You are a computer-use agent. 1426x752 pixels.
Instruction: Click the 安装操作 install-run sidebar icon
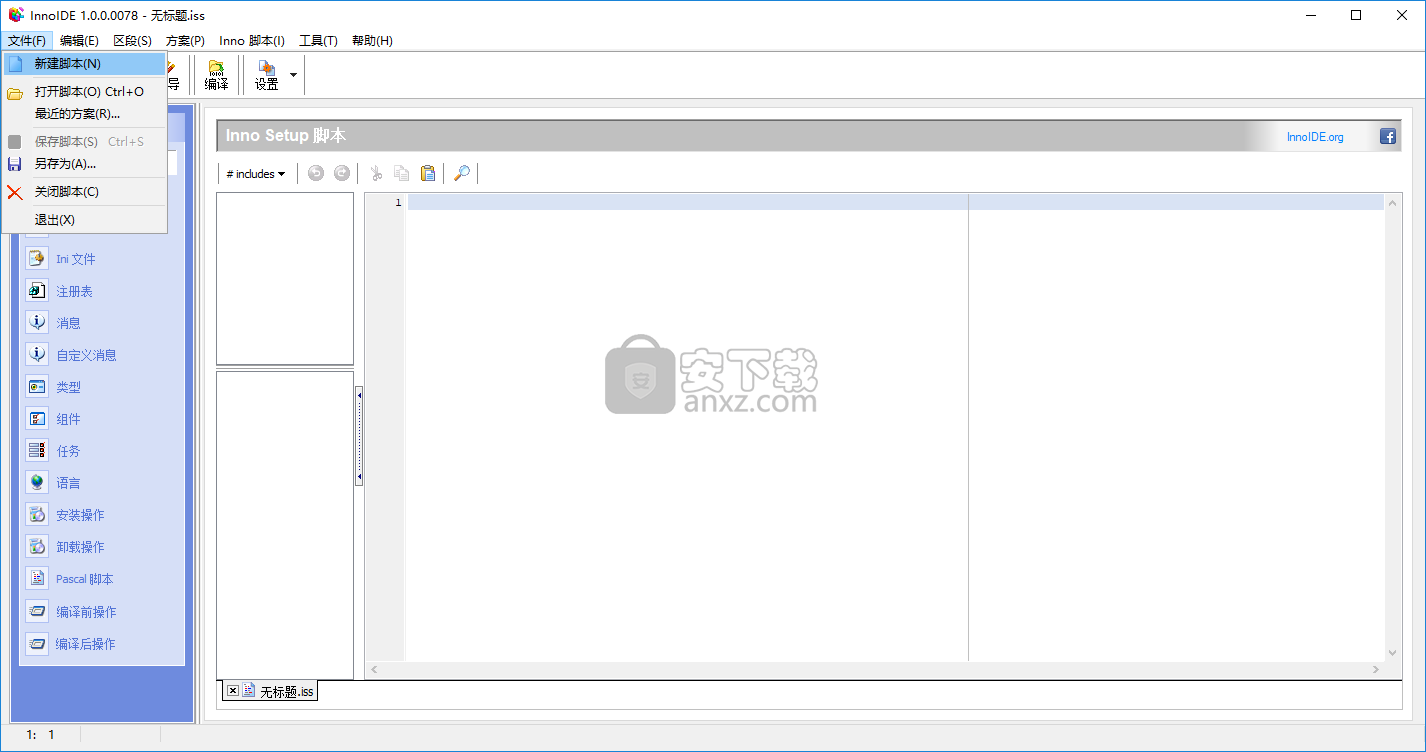[37, 514]
